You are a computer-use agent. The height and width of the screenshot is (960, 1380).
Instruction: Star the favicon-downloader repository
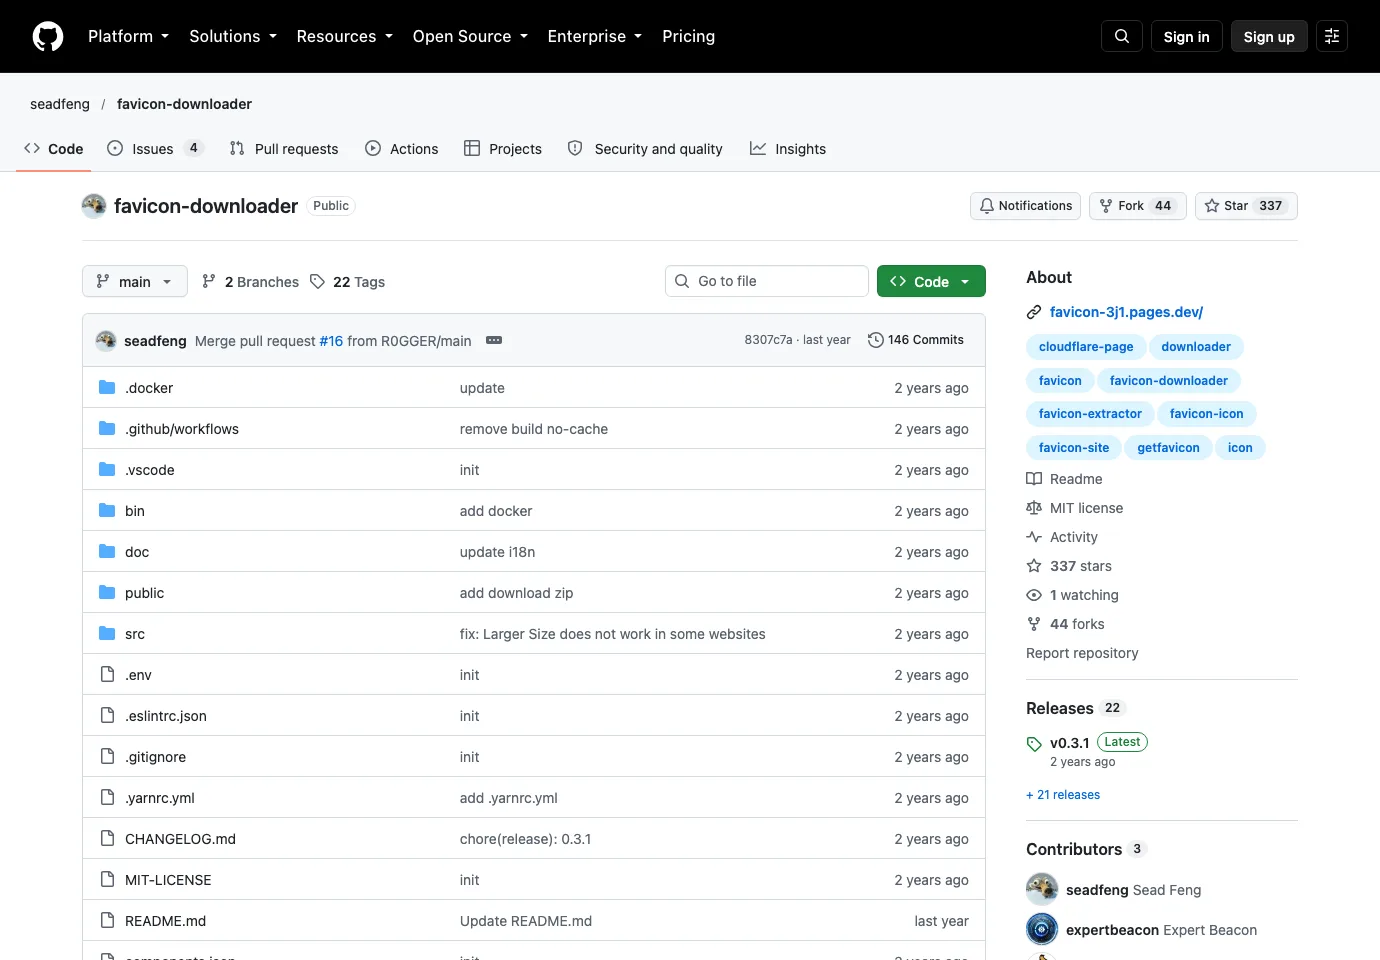coord(1246,206)
